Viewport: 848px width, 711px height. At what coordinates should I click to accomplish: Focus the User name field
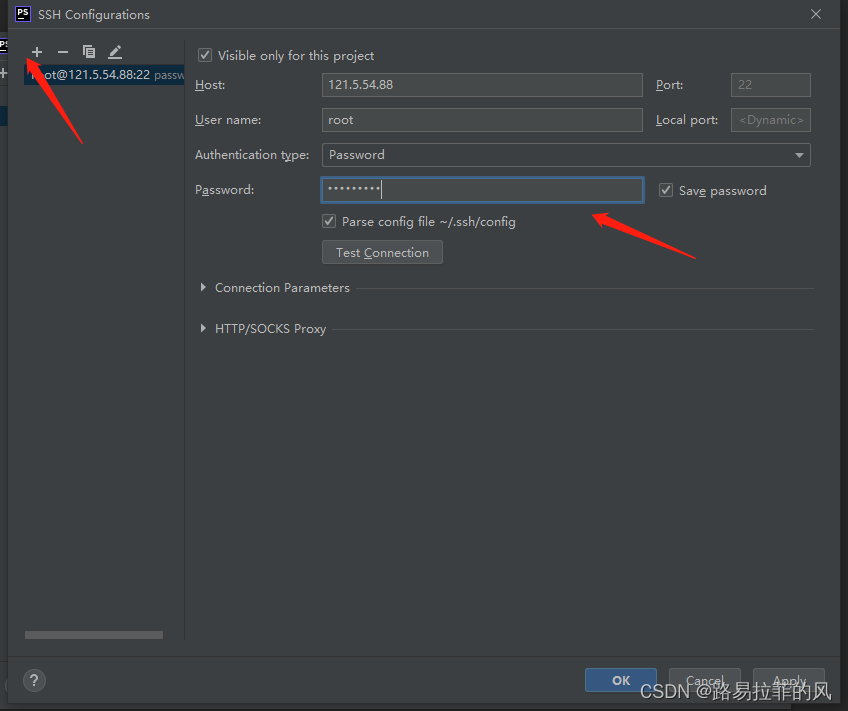482,120
